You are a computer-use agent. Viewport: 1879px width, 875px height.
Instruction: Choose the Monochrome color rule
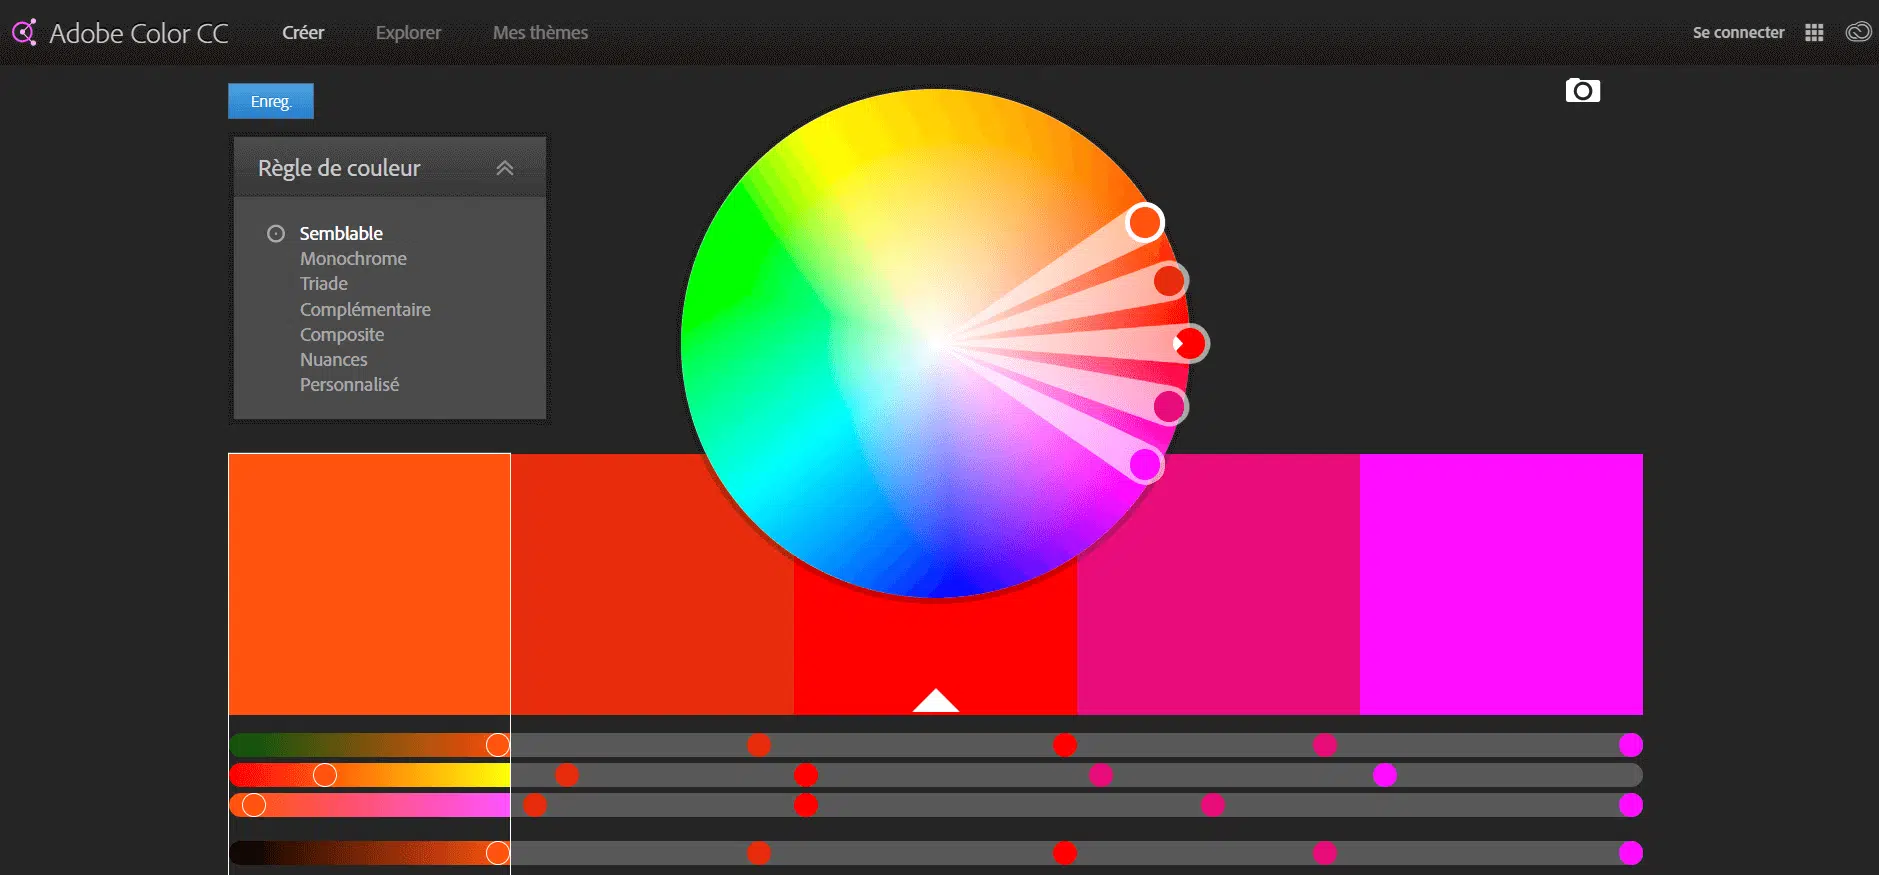tap(353, 258)
